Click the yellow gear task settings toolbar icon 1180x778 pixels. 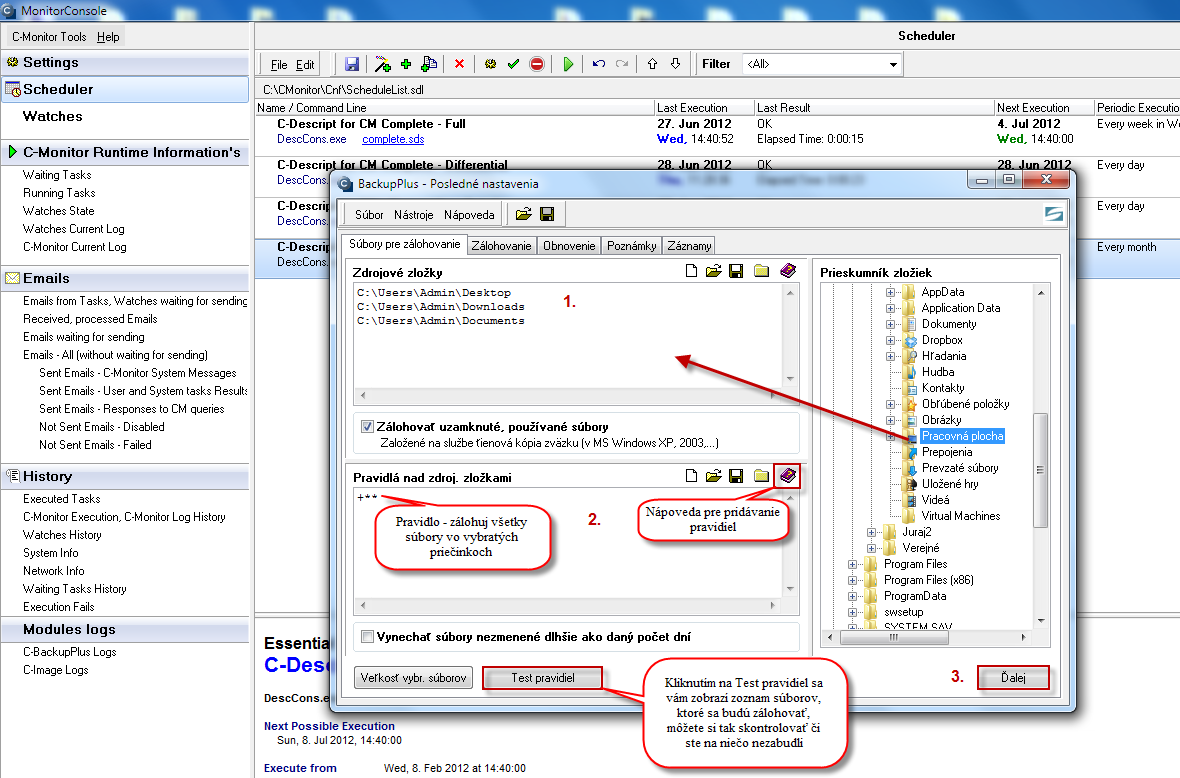pos(491,65)
